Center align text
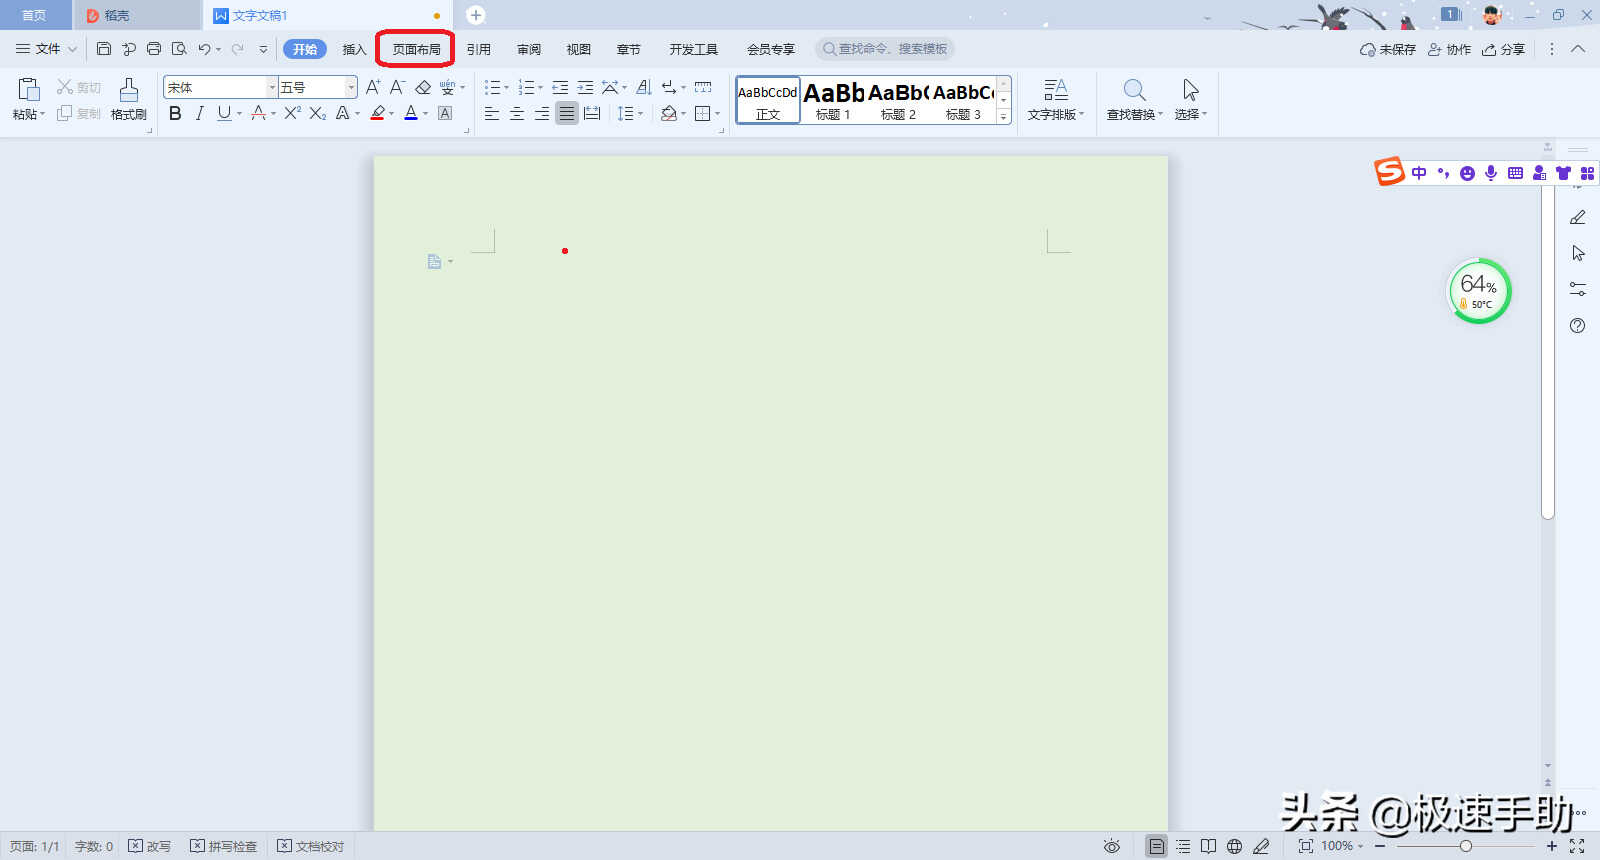Viewport: 1600px width, 860px height. tap(517, 113)
